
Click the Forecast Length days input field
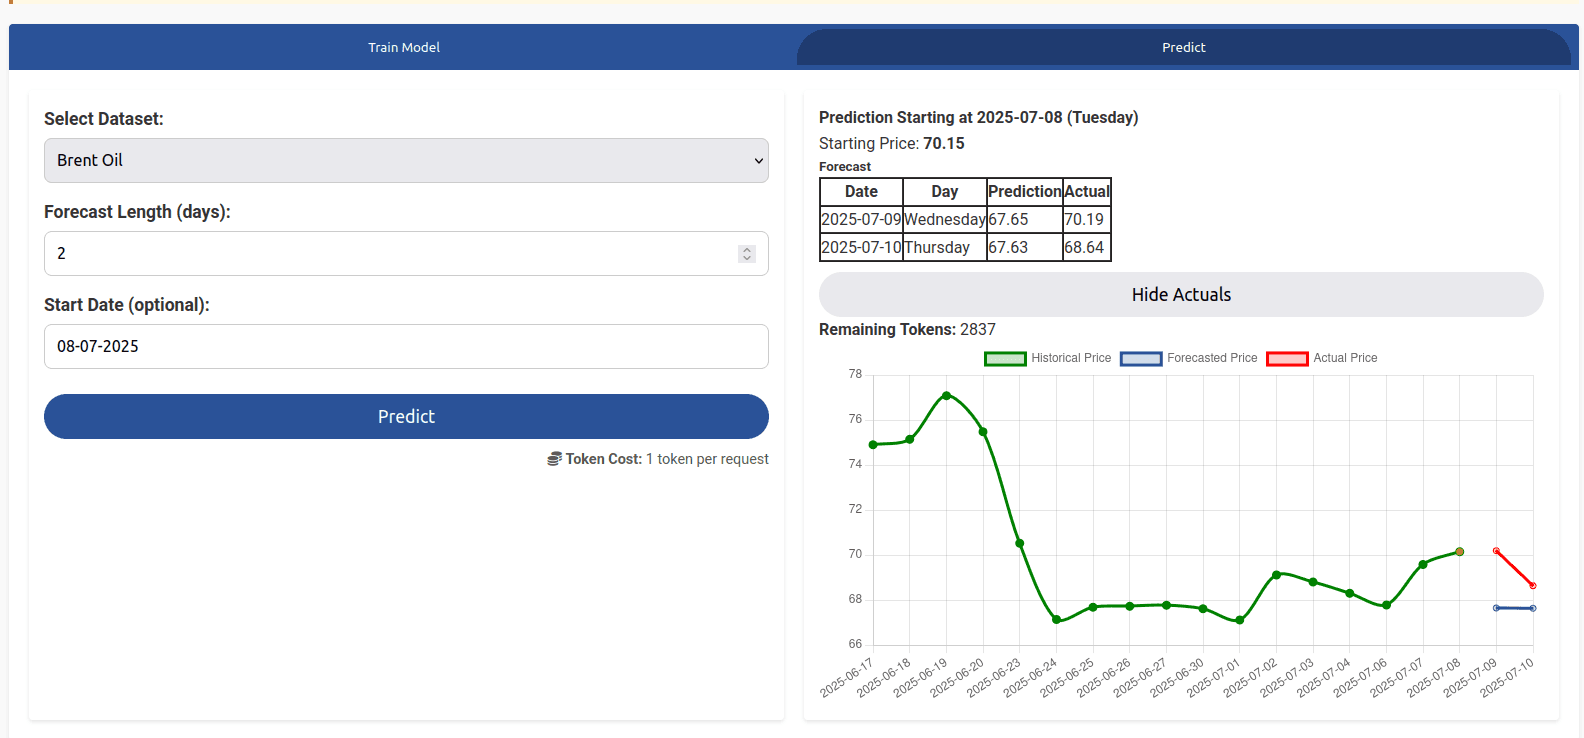click(x=390, y=253)
